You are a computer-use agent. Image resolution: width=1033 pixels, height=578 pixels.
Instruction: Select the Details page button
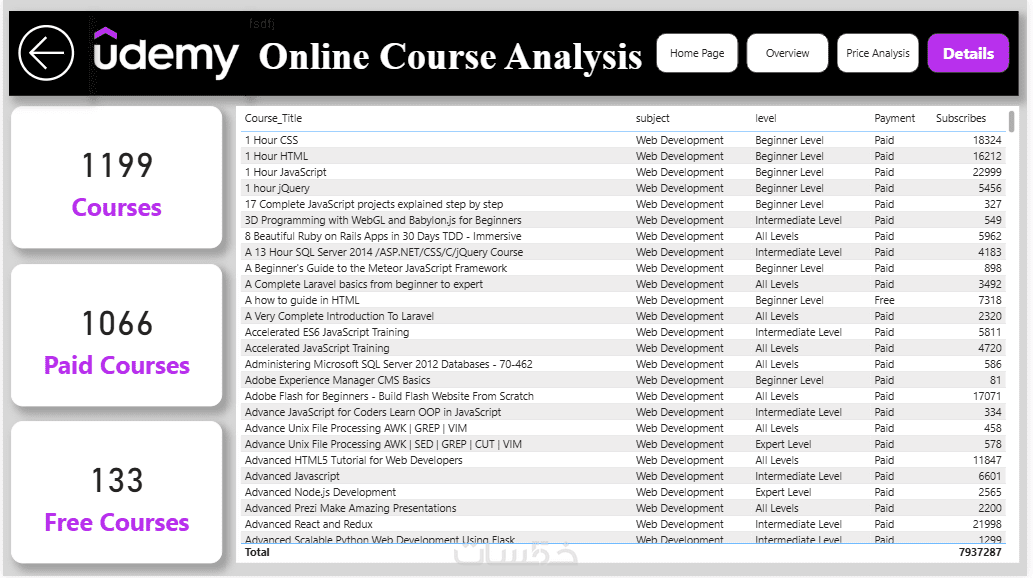coord(968,53)
